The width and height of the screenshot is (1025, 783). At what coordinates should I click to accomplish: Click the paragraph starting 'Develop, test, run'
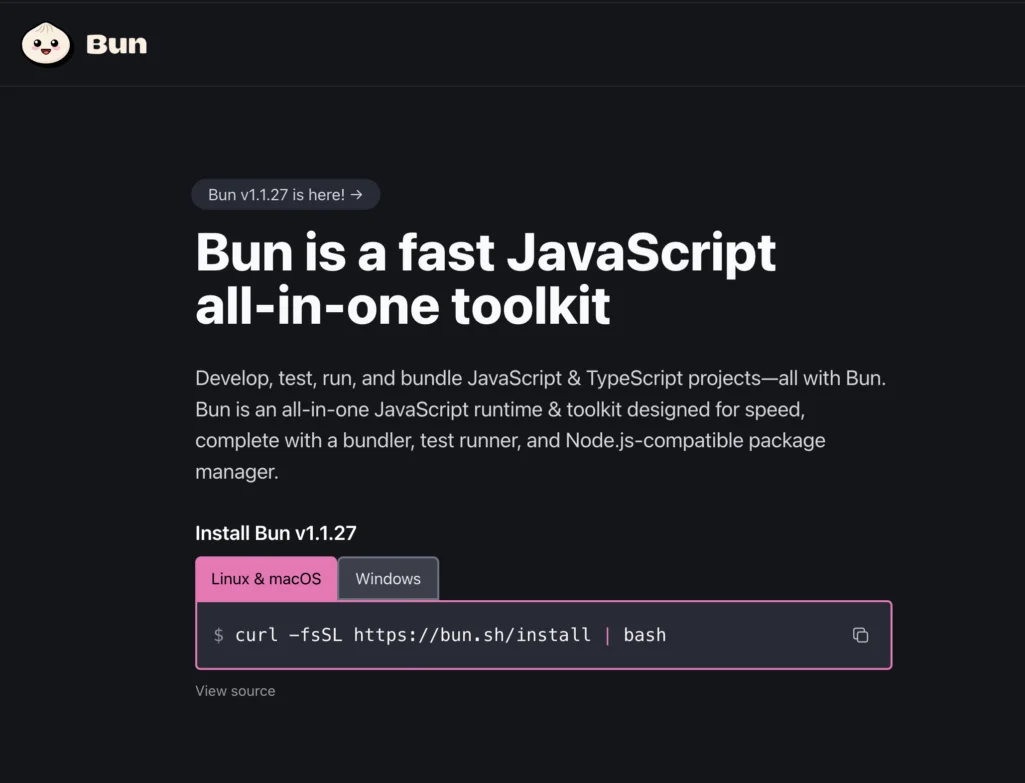click(541, 425)
